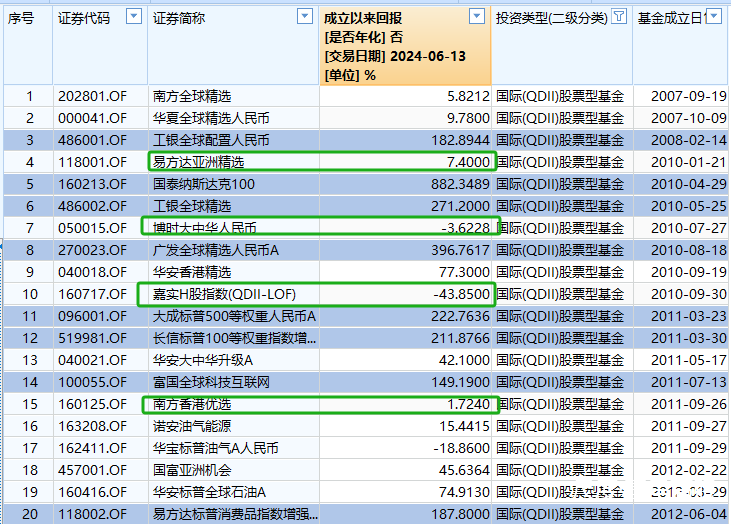The width and height of the screenshot is (731, 524).
Task: Click return value 222.7636
Action: click(460, 316)
